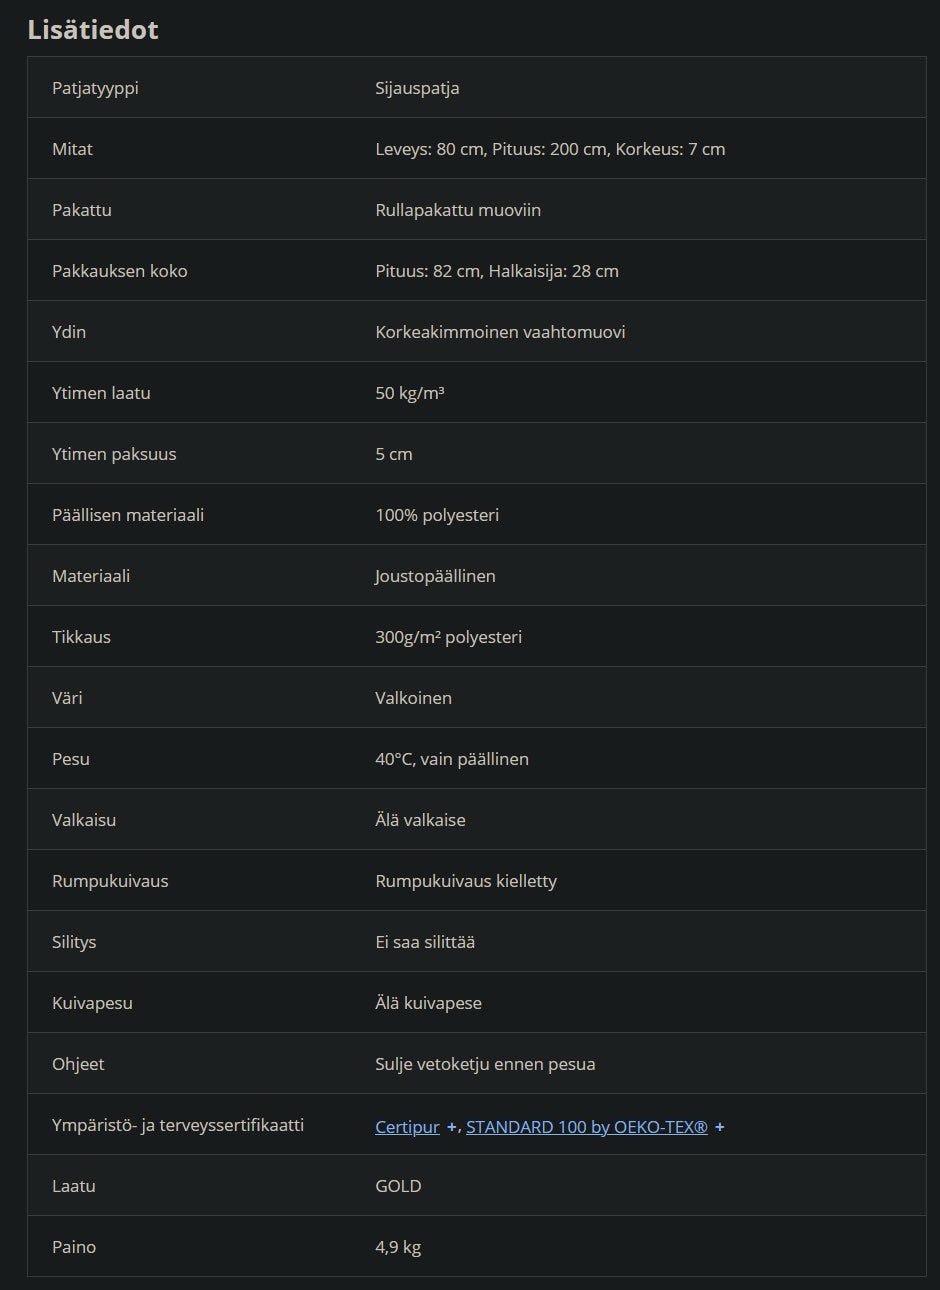This screenshot has width=940, height=1290.
Task: Select the 50 kg/m³ core quality value
Action: point(409,393)
